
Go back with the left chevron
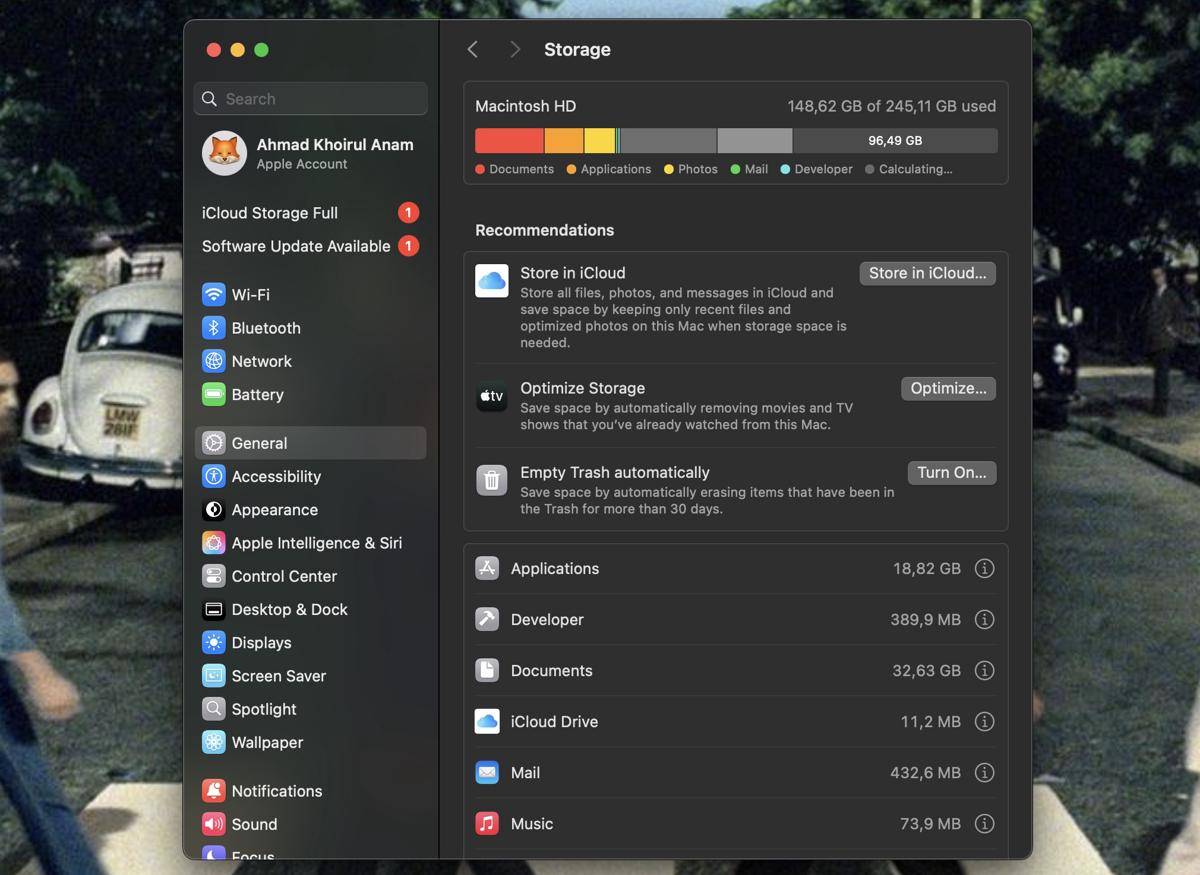tap(473, 49)
